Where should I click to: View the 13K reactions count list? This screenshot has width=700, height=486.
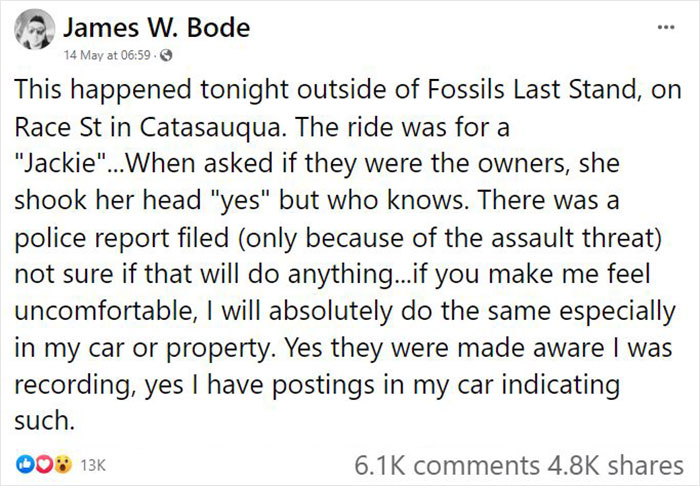click(x=92, y=466)
